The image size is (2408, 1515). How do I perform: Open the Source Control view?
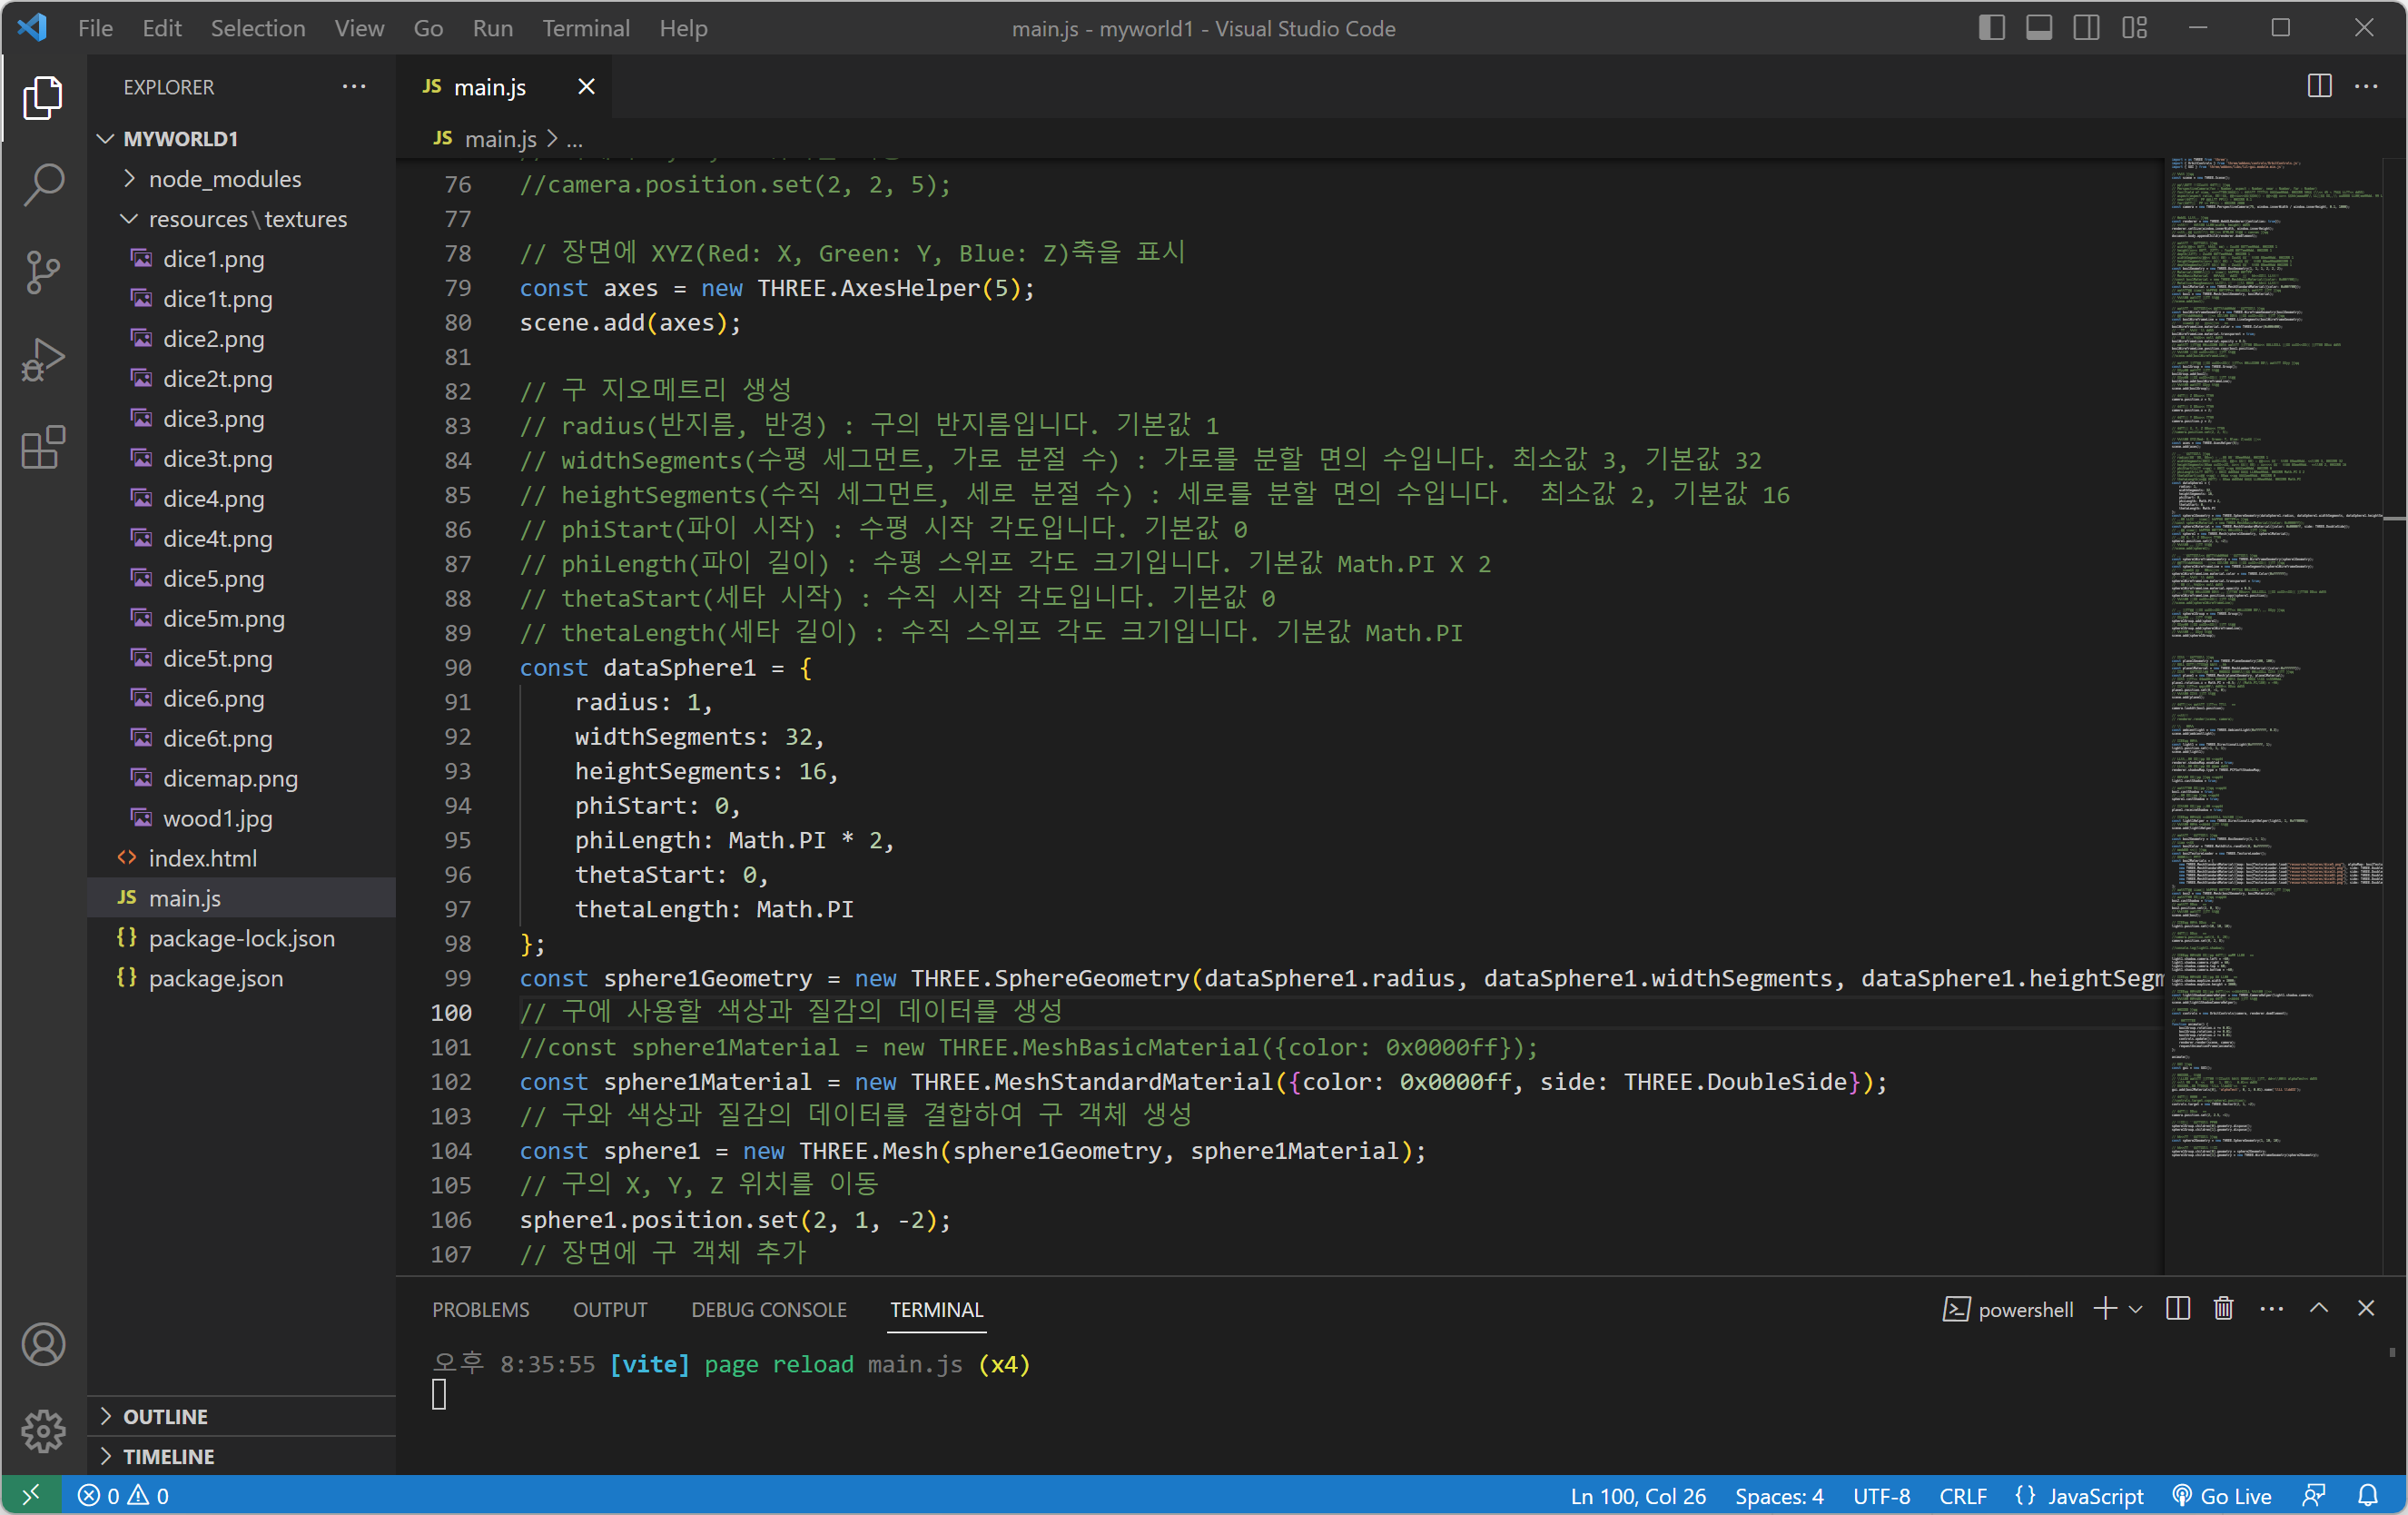(x=43, y=272)
